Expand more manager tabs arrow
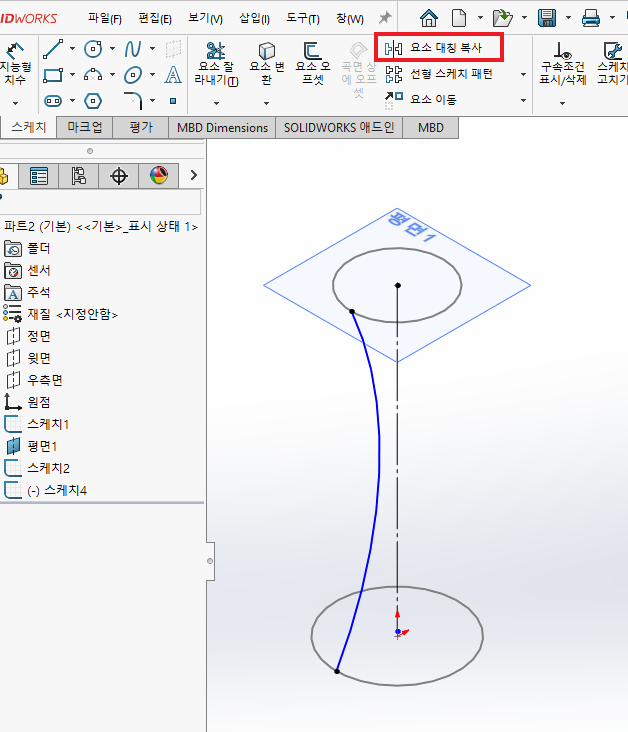Viewport: 628px width, 732px height. click(x=194, y=176)
